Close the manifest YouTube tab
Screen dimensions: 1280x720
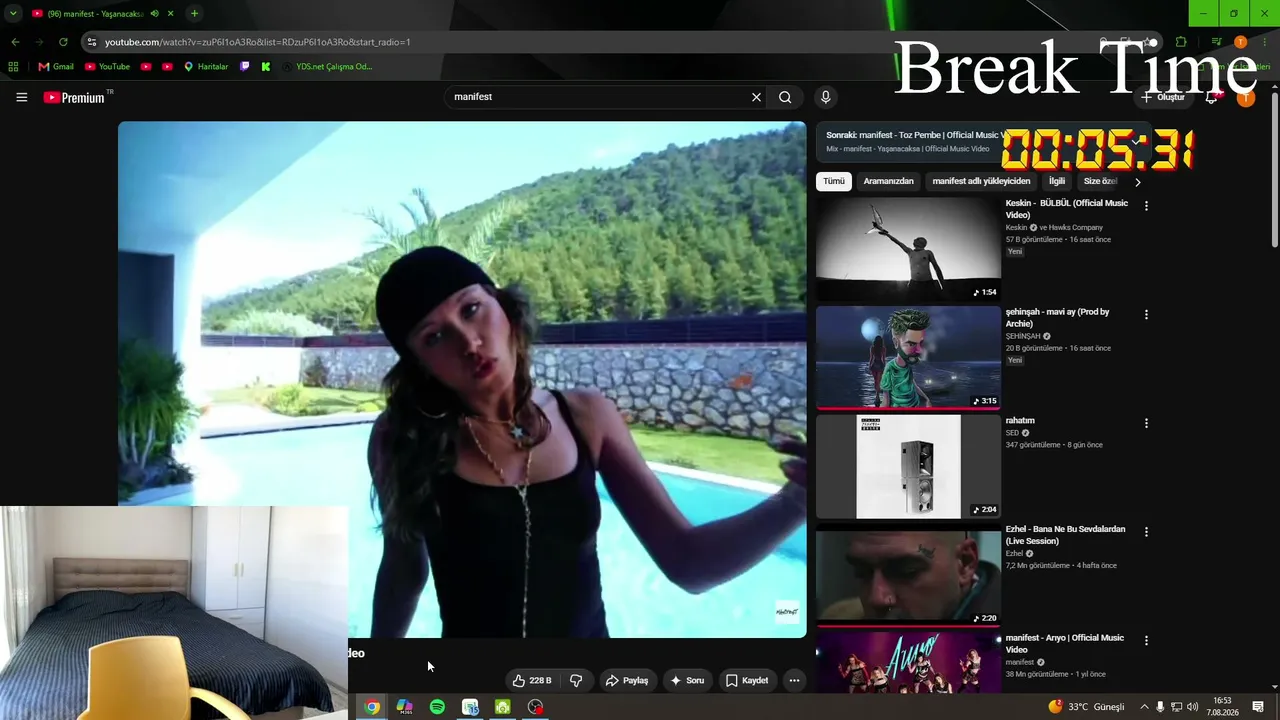pos(171,14)
